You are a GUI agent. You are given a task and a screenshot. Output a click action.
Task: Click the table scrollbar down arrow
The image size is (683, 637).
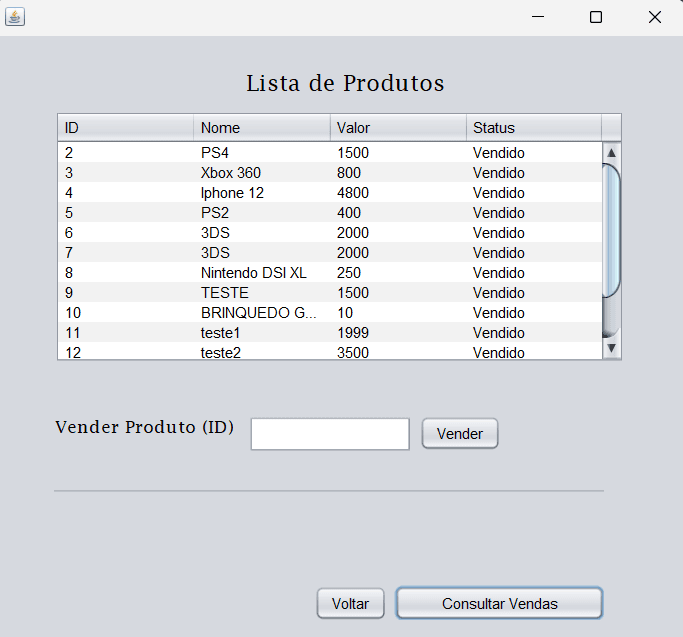(x=612, y=348)
